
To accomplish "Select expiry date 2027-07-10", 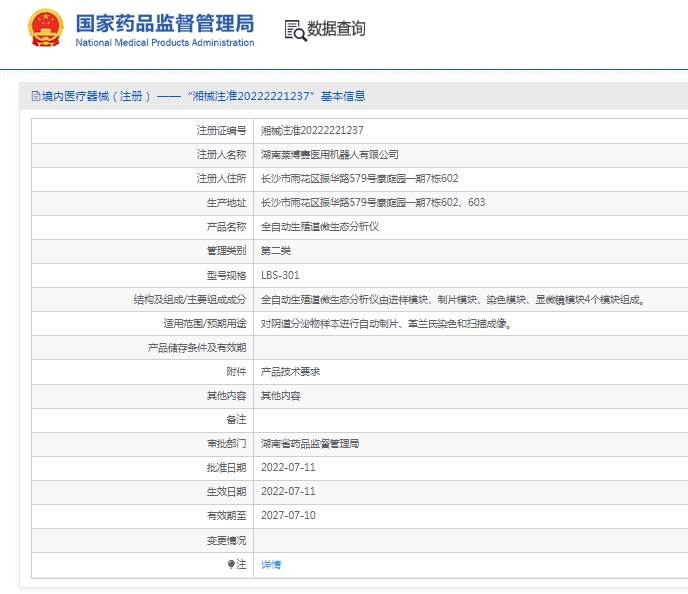I will tap(288, 515).
